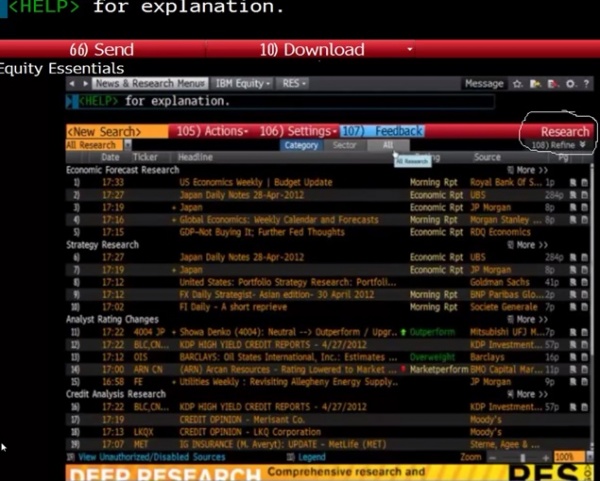The width and height of the screenshot is (600, 481).
Task: Go back with the left arrow icon
Action: coord(72,83)
